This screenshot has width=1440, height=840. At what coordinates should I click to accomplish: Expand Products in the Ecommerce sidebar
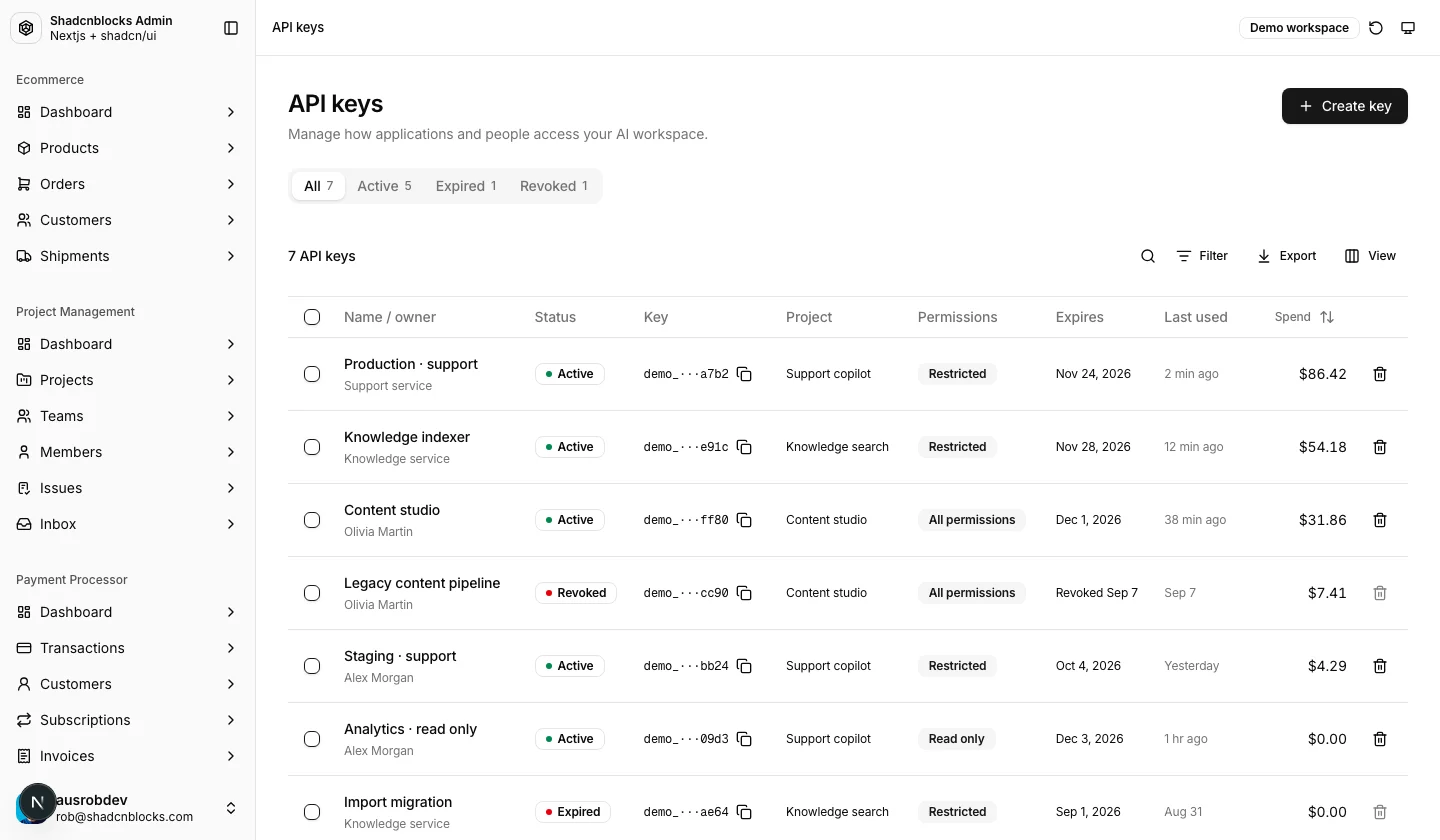pyautogui.click(x=128, y=148)
